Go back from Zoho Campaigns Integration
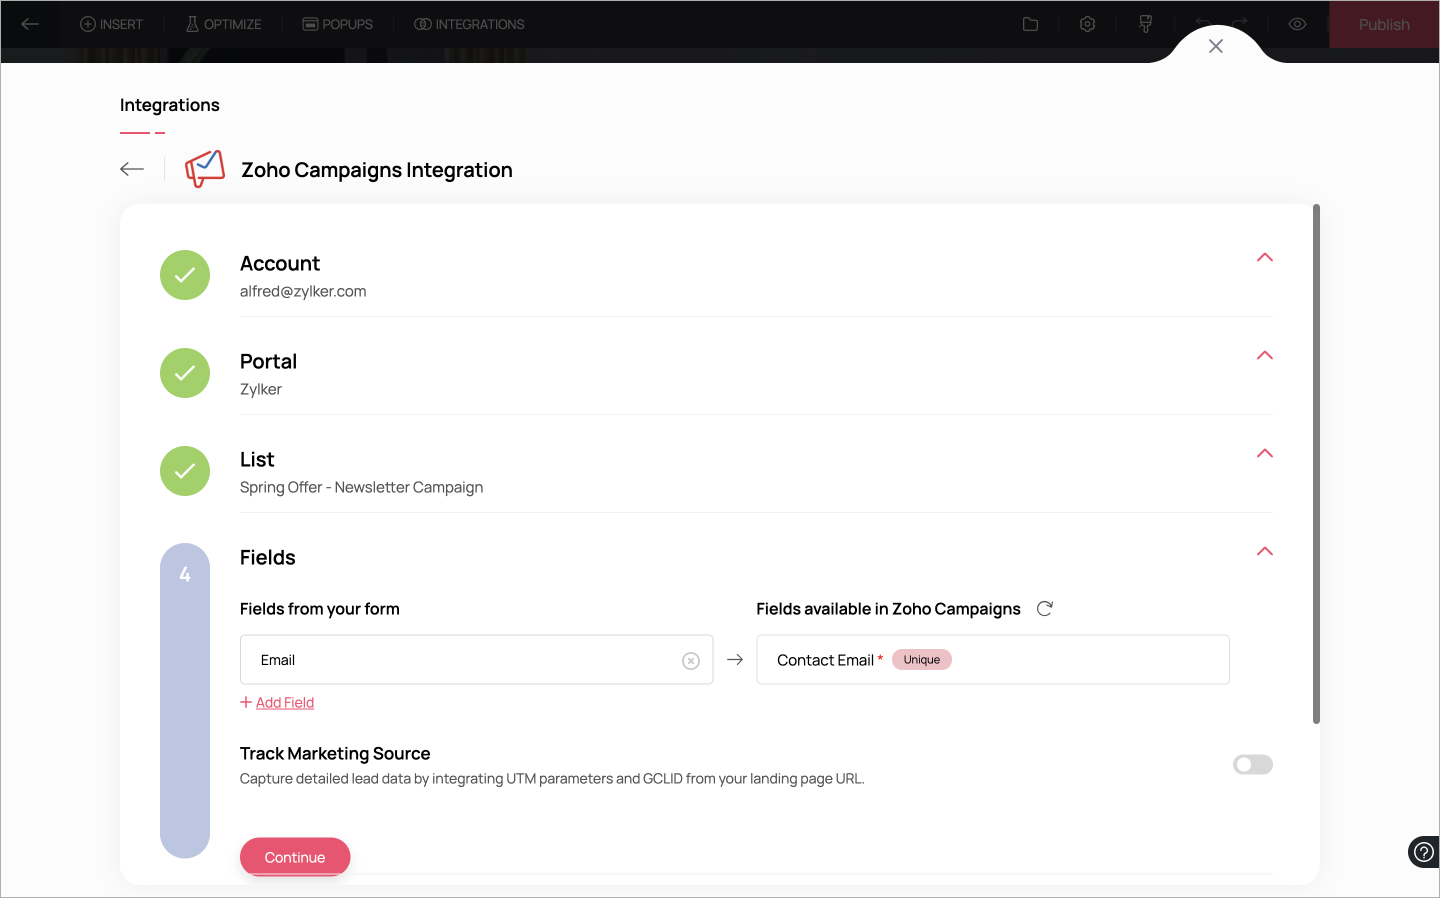Image resolution: width=1440 pixels, height=898 pixels. [x=132, y=169]
